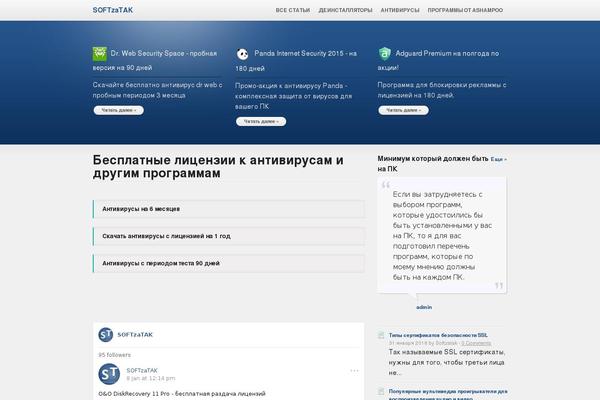The image size is (600, 400).
Task: Open the post date 8 jan at 12:14 pm
Action: (151, 378)
